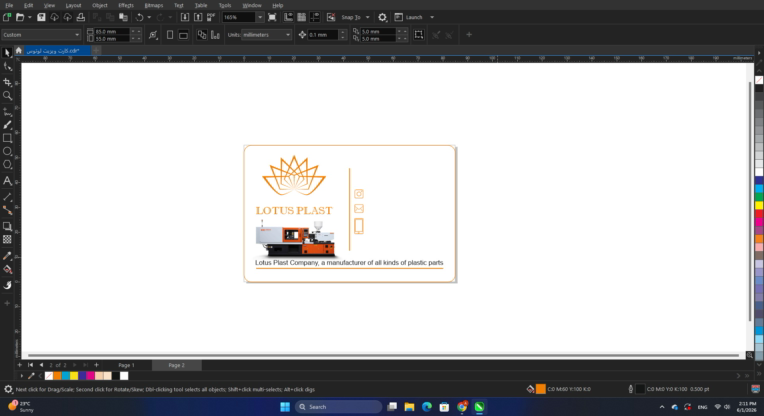Expand the Launch dropdown arrow
This screenshot has width=764, height=416.
432,17
